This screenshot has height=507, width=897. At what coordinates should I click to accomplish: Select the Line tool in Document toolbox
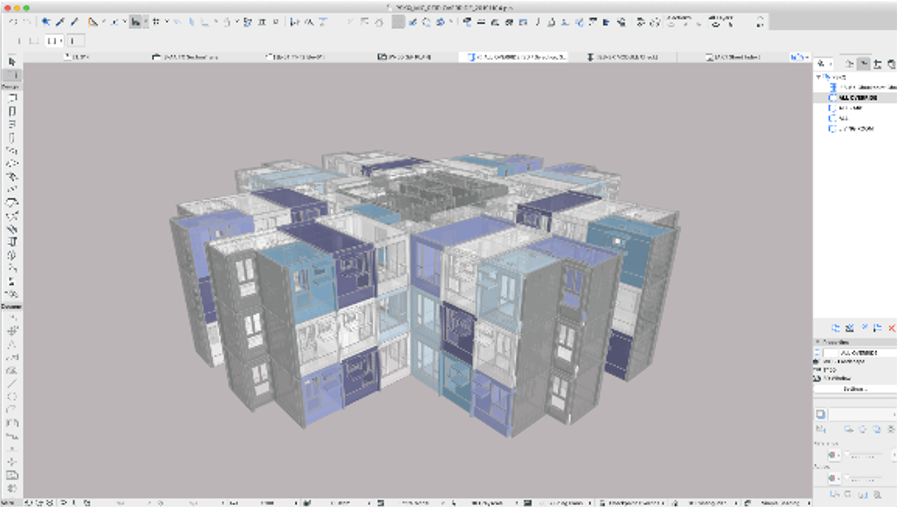point(11,383)
